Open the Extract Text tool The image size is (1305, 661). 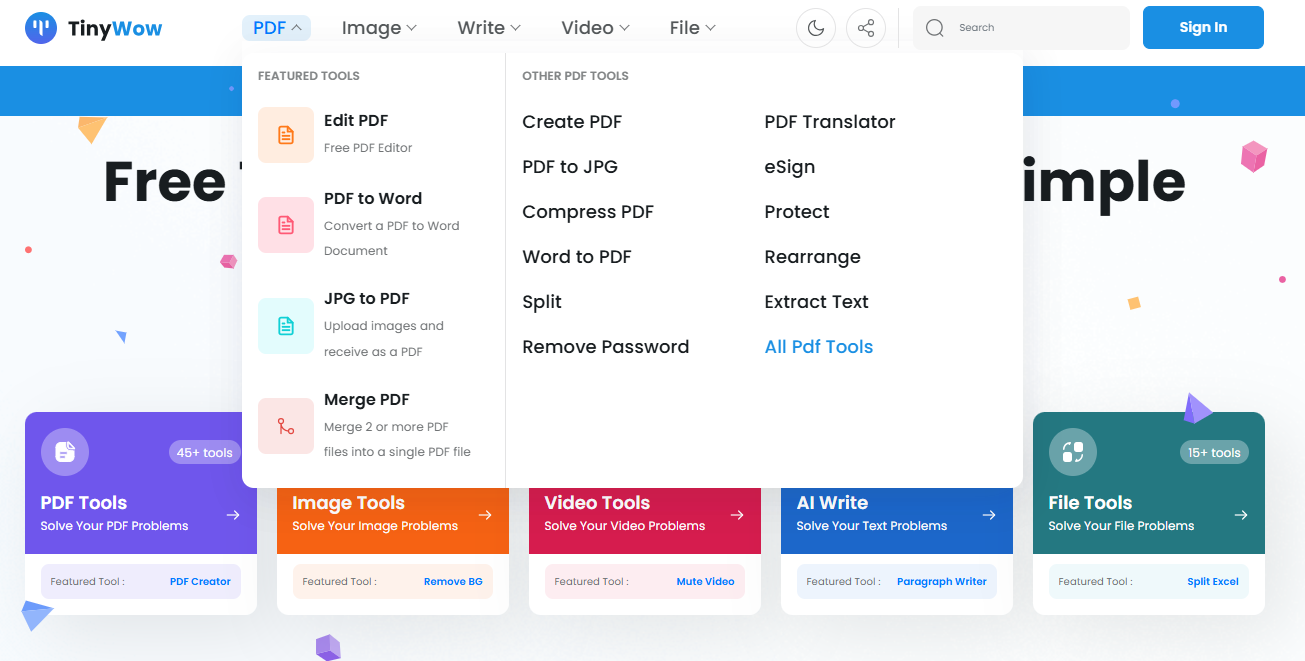[x=817, y=302]
